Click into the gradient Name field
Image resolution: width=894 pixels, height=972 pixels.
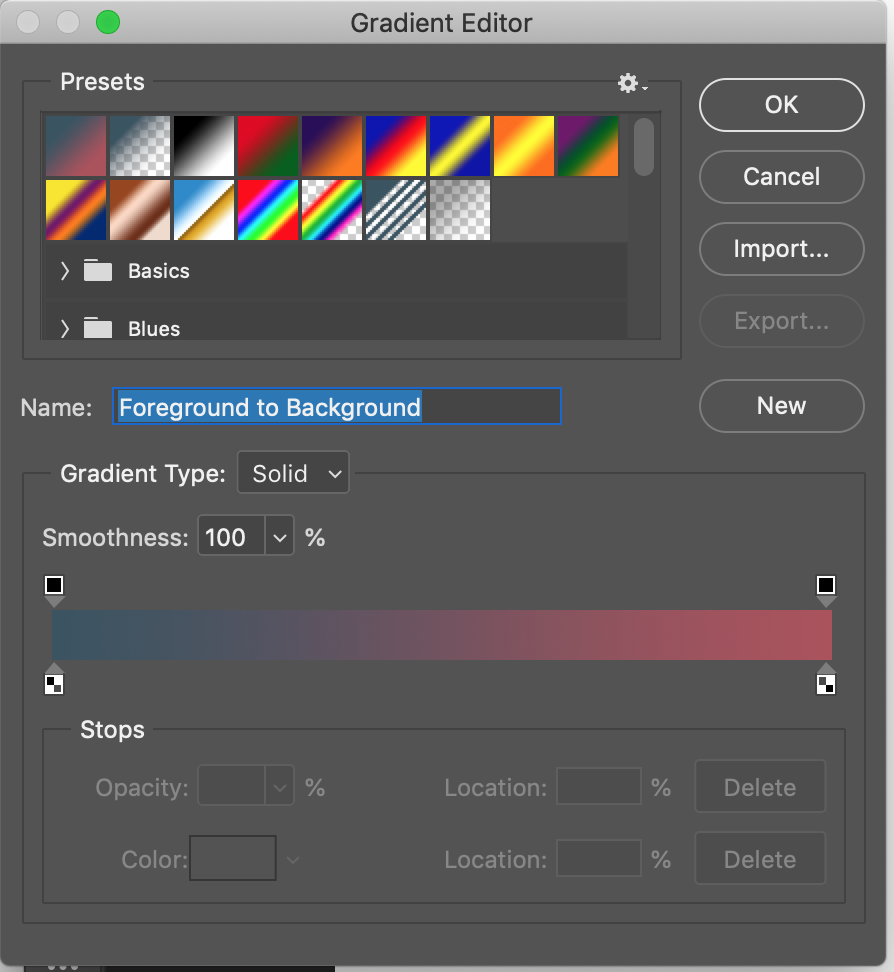tap(337, 407)
